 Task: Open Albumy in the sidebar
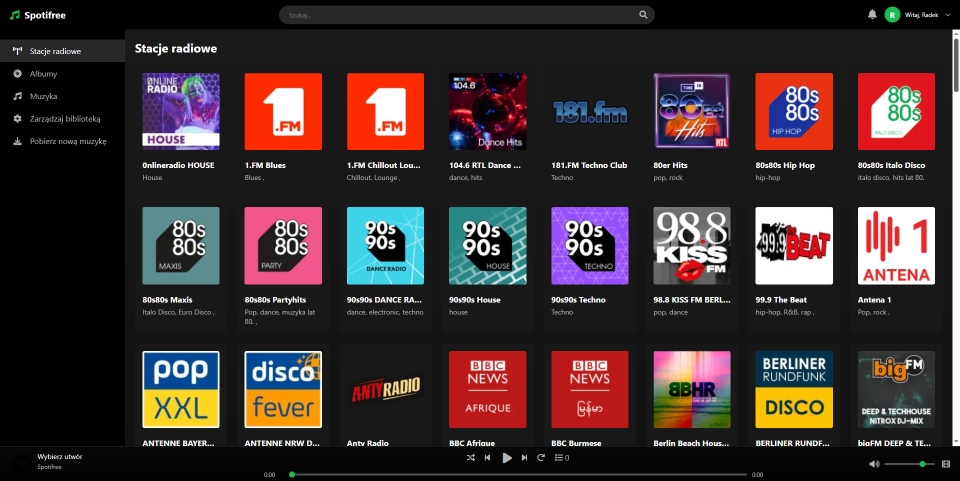tap(43, 73)
